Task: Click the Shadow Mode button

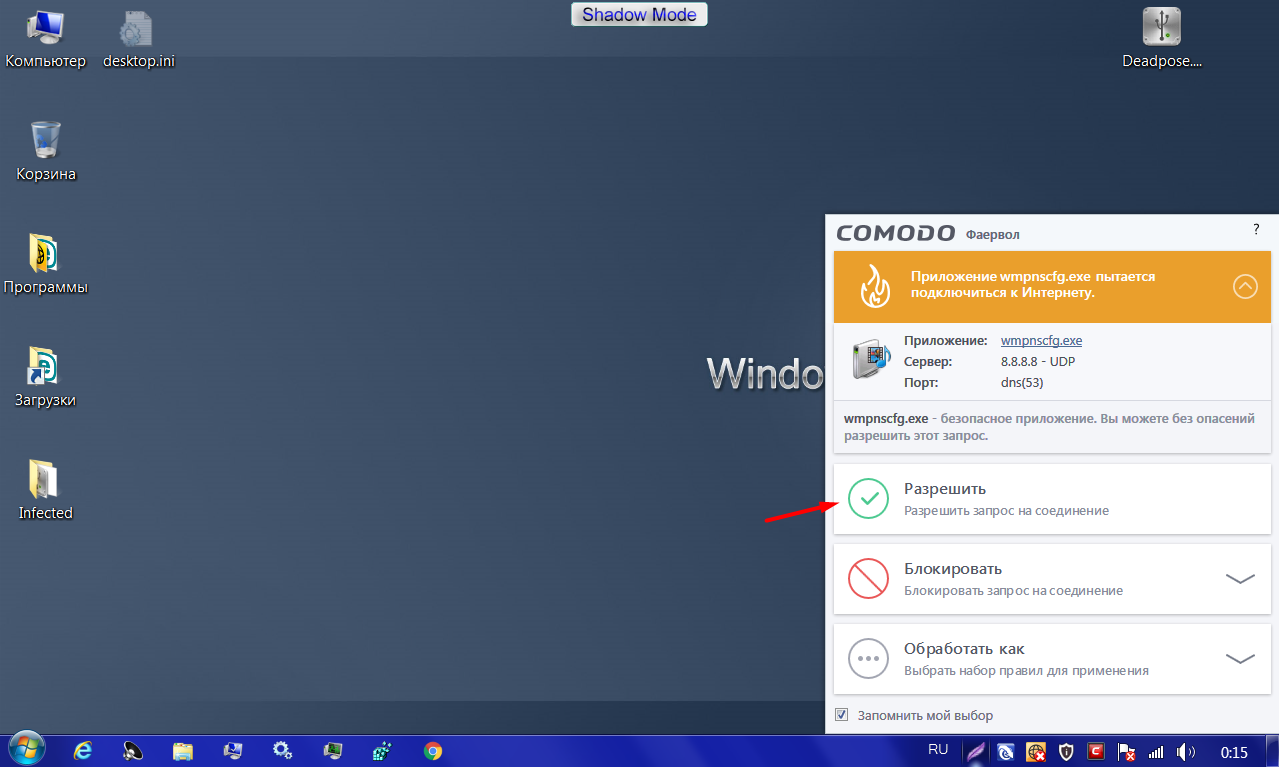Action: tap(640, 14)
